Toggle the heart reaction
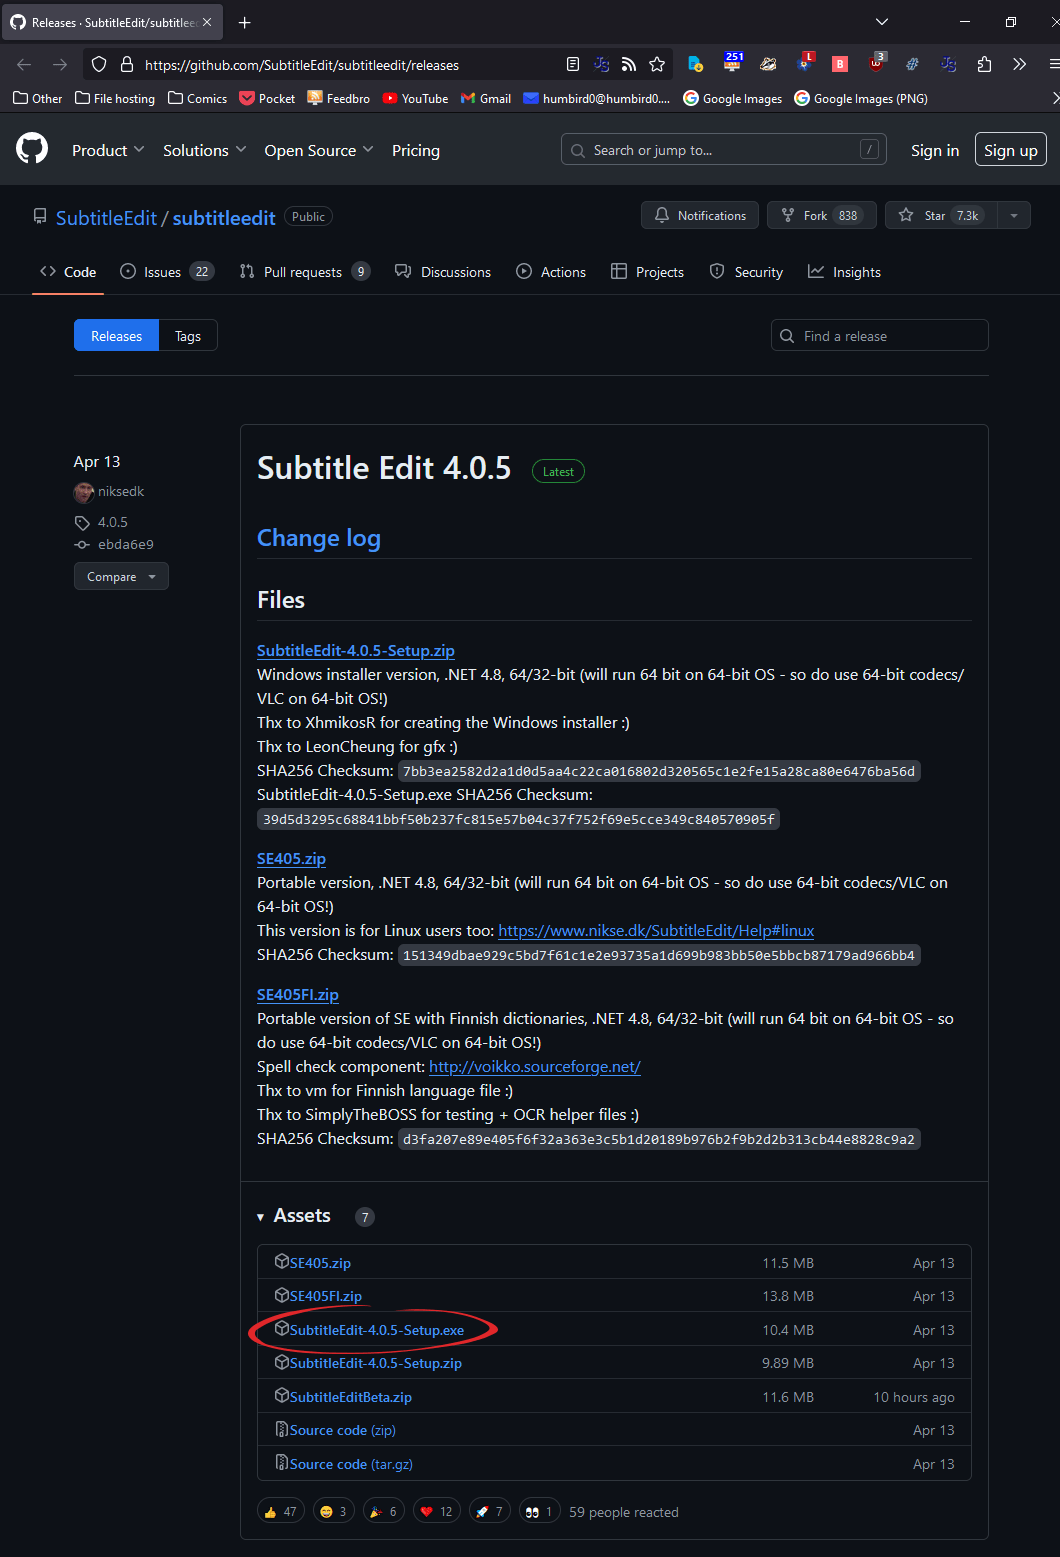 tap(437, 1511)
